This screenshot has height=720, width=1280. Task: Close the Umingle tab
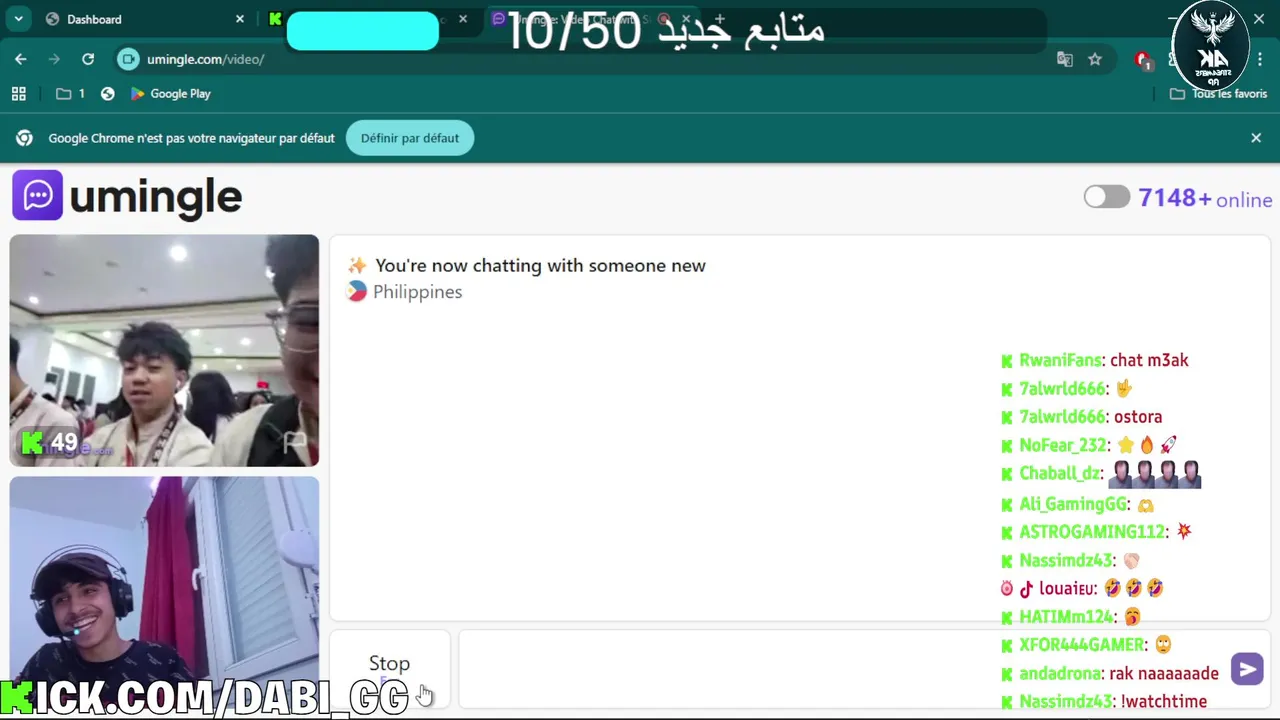686,19
